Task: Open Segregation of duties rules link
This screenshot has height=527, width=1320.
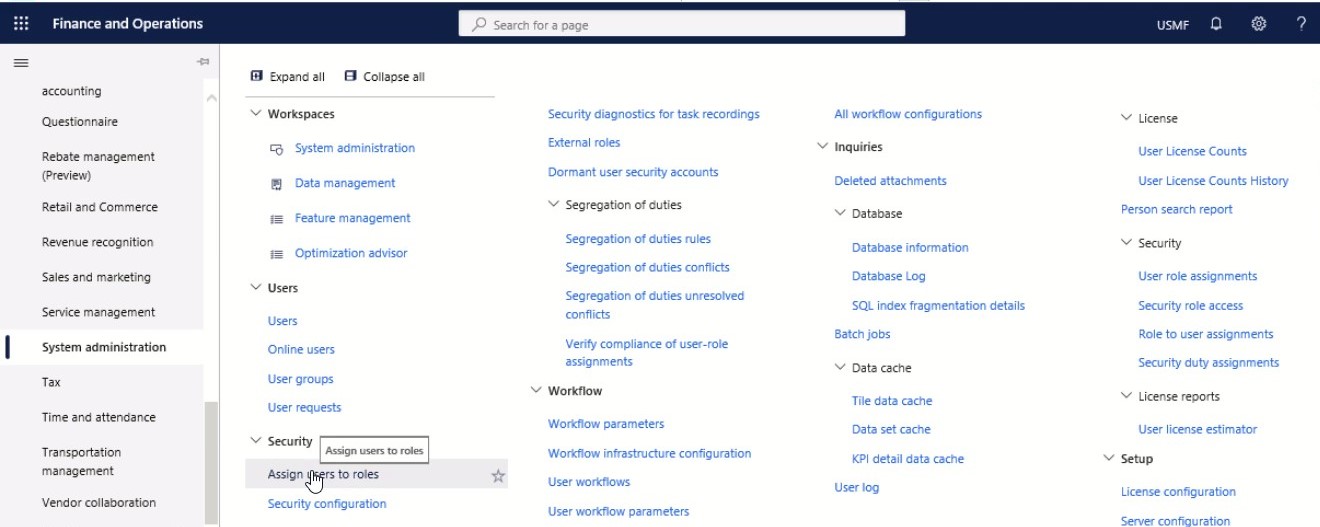Action: pyautogui.click(x=638, y=239)
